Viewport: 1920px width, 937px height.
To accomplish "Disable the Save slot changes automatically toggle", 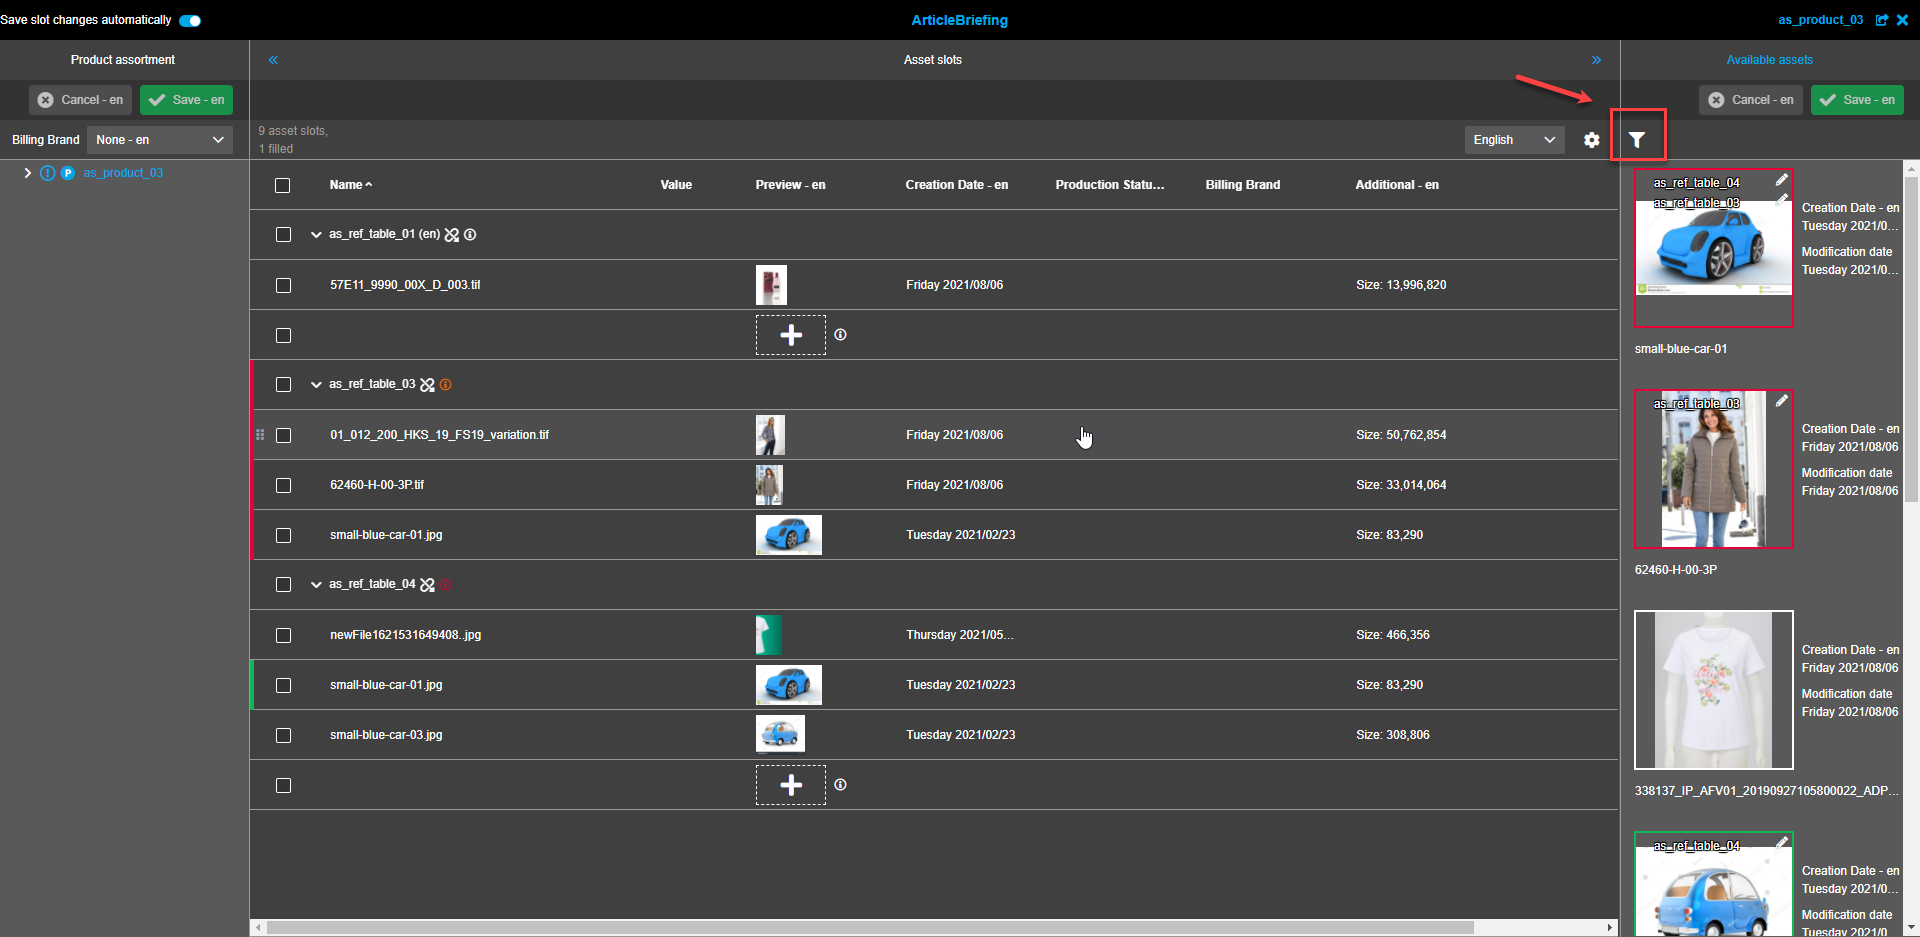I will click(189, 19).
